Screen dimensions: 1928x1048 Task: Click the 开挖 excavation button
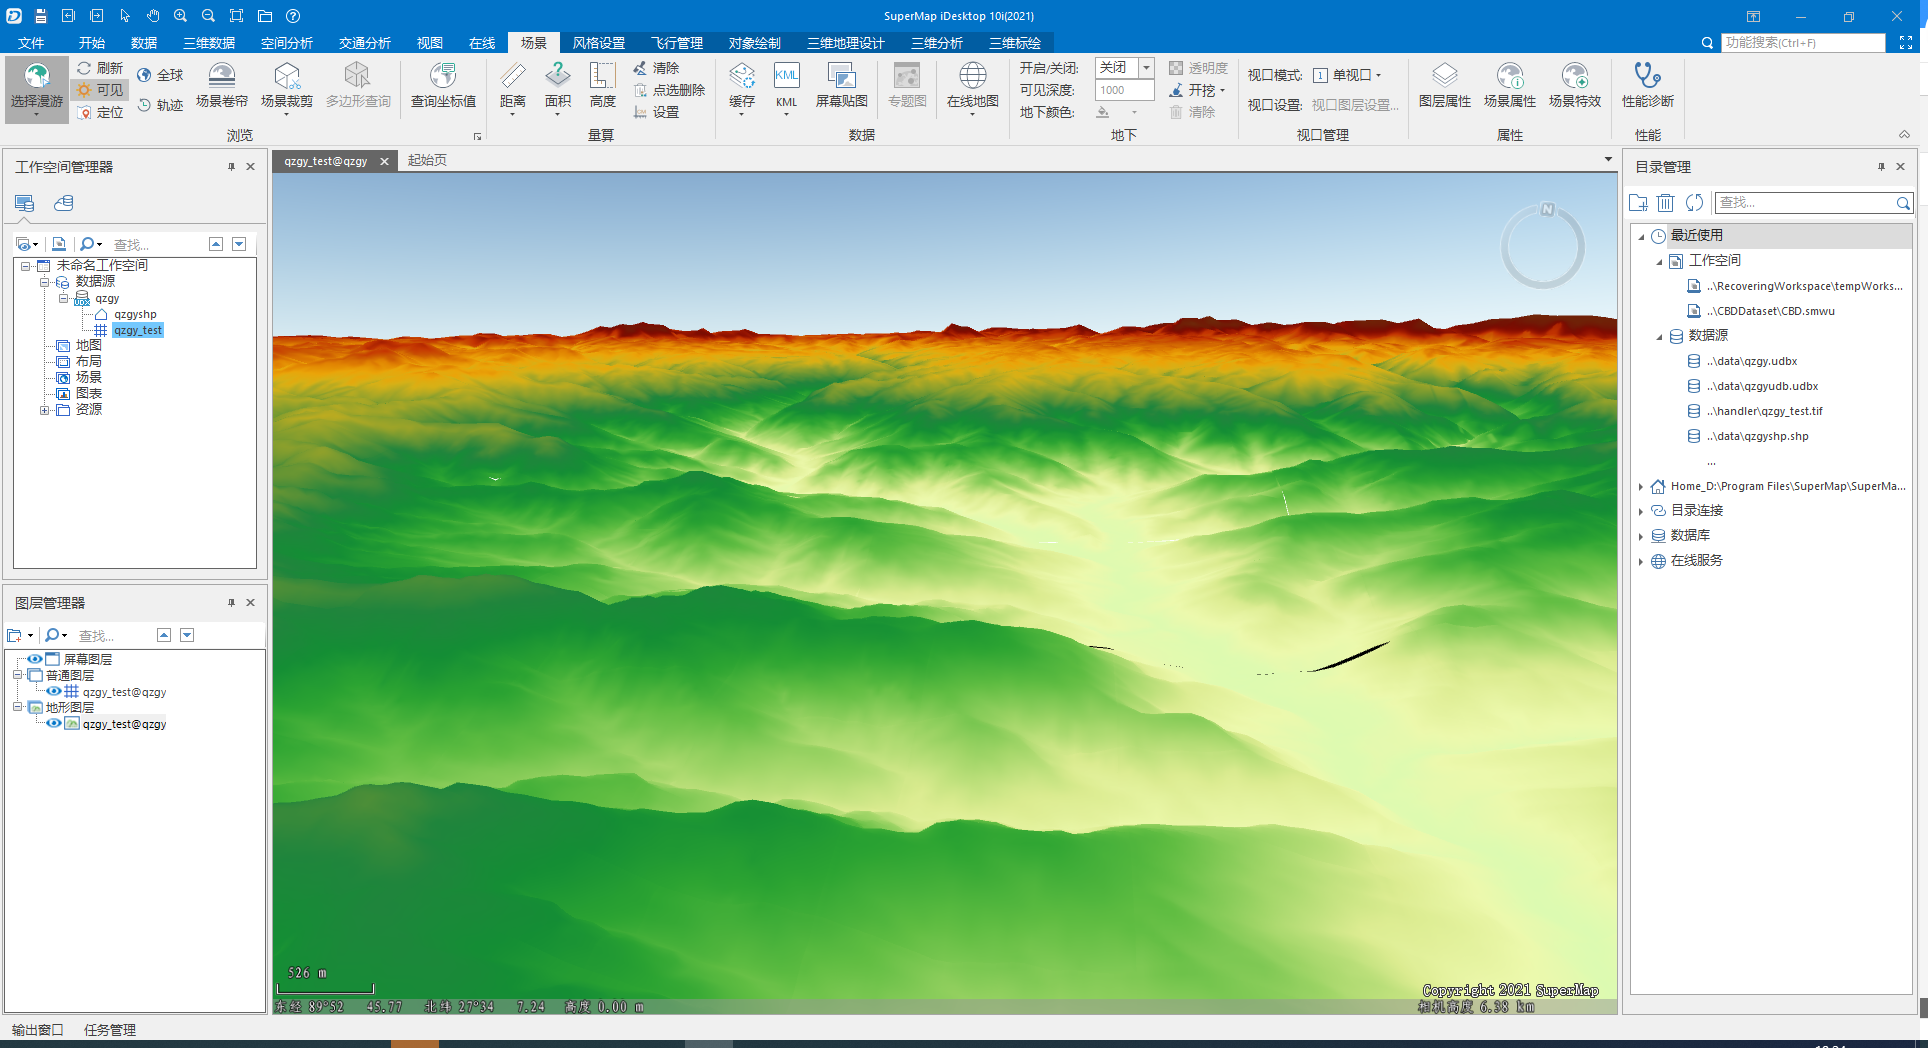pos(1197,90)
